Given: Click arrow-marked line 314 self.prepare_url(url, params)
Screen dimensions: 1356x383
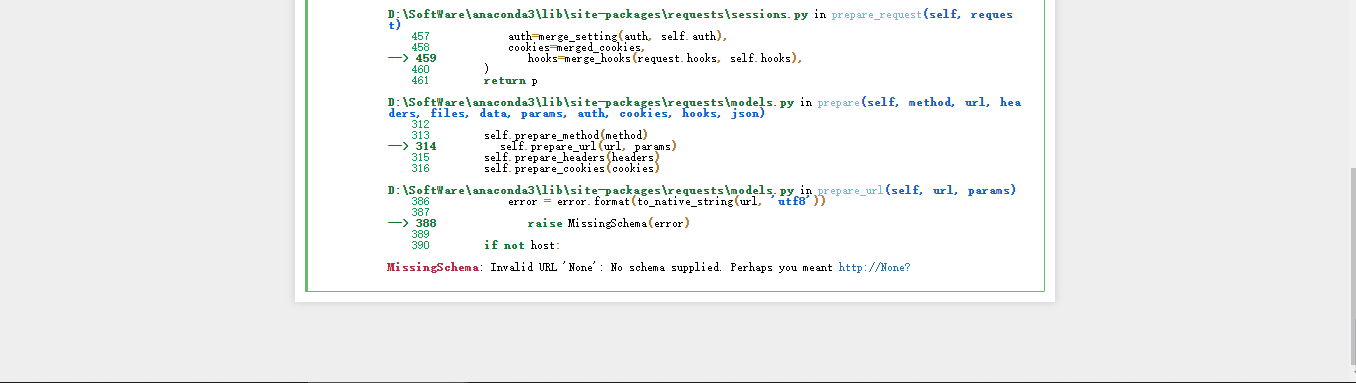Looking at the screenshot, I should pyautogui.click(x=589, y=146).
